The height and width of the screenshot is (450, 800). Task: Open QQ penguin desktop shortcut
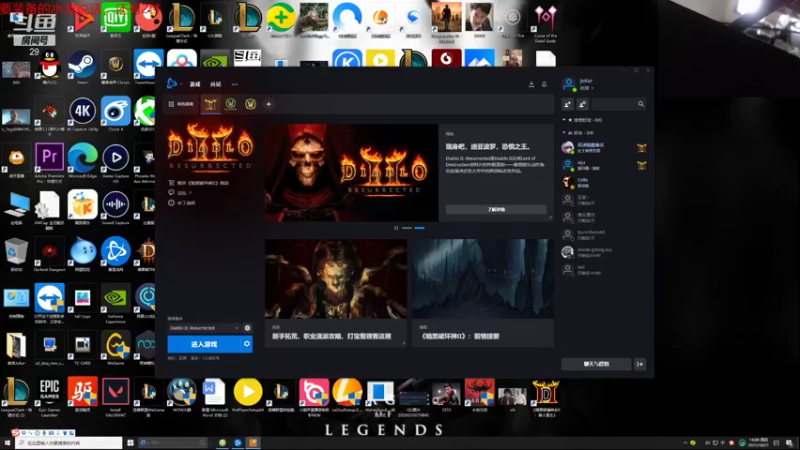tap(49, 67)
